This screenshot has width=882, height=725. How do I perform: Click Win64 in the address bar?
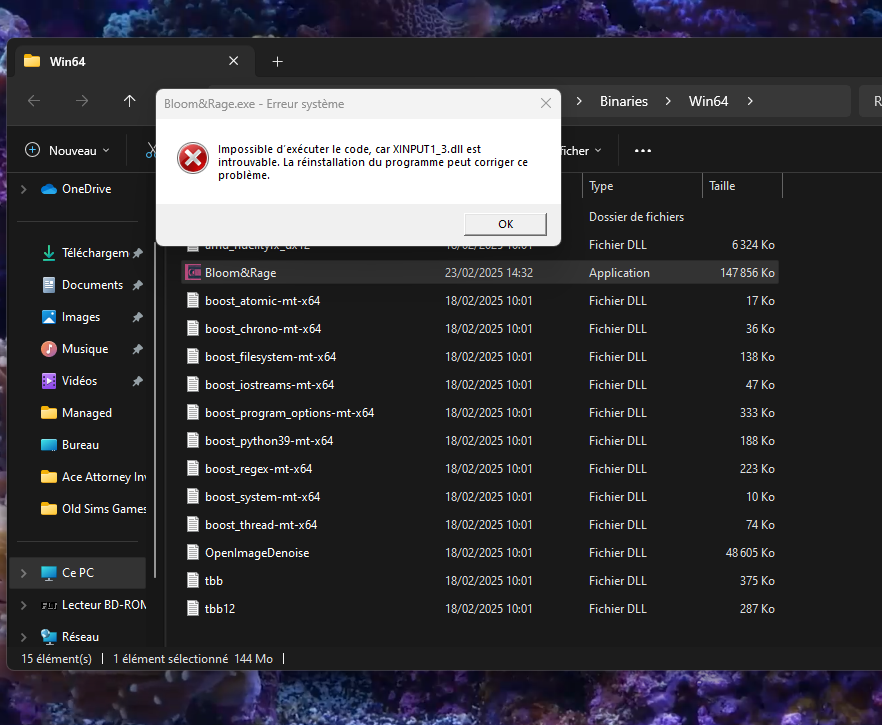point(708,101)
